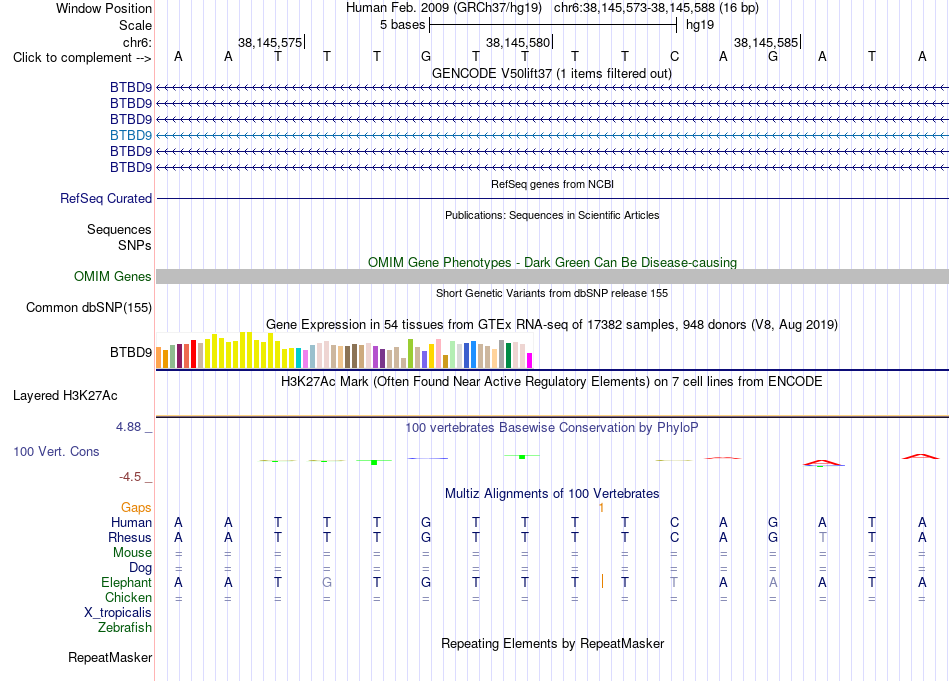This screenshot has width=950, height=681.
Task: Click the 38,145,585 ruler coordinate
Action: 766,42
